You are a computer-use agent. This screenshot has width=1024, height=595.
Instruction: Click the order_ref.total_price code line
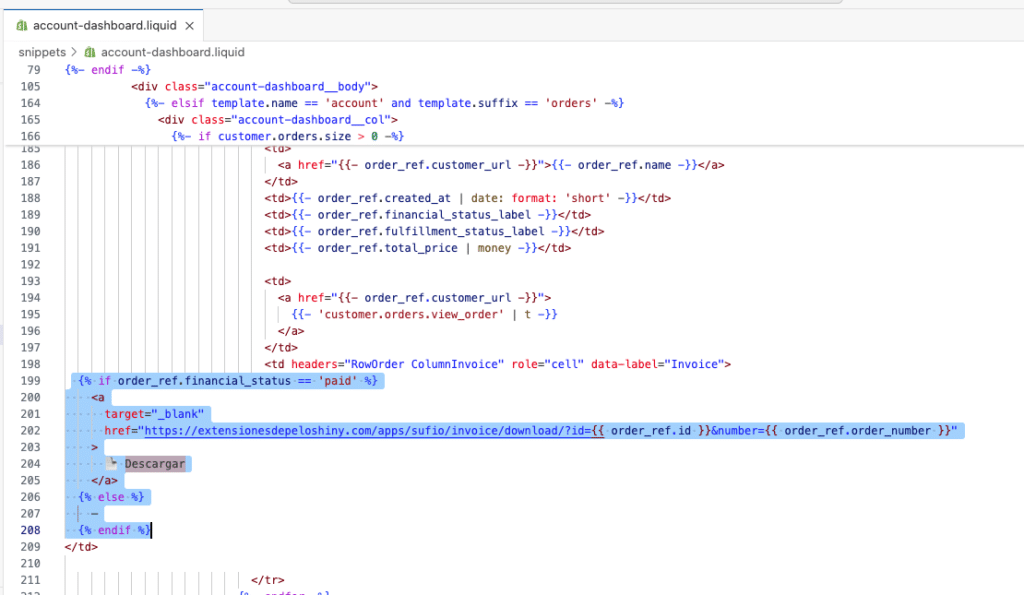tap(417, 248)
